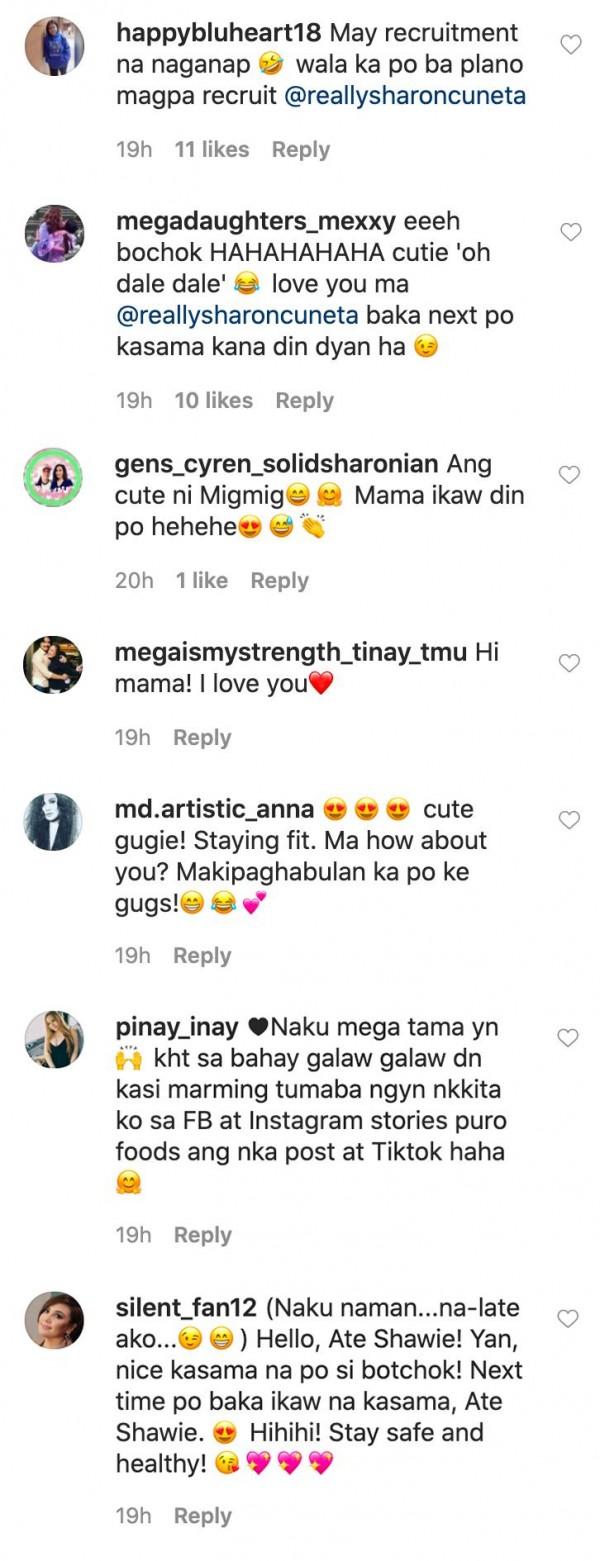Like md.artistic_anna's comment

(570, 820)
